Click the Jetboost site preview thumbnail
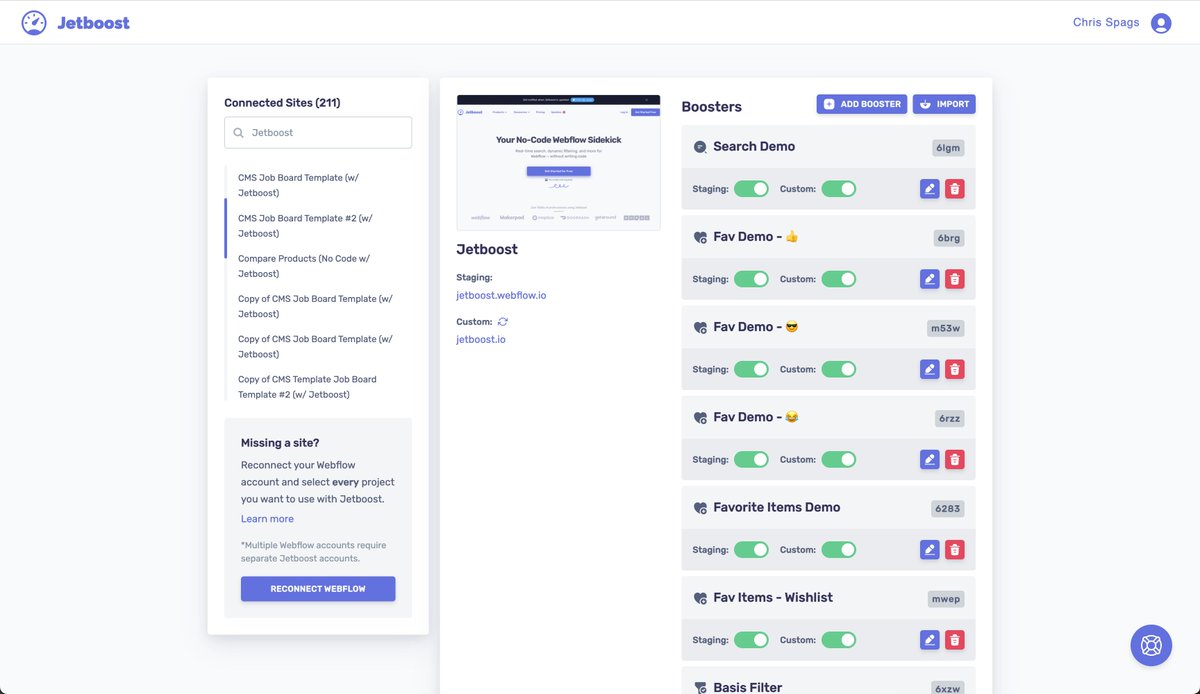Viewport: 1200px width, 694px height. (558, 163)
